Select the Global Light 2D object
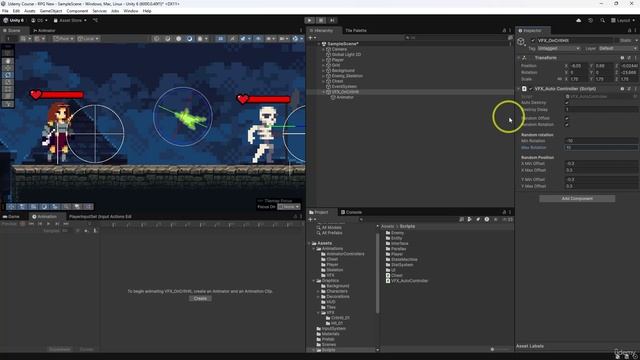 346,55
